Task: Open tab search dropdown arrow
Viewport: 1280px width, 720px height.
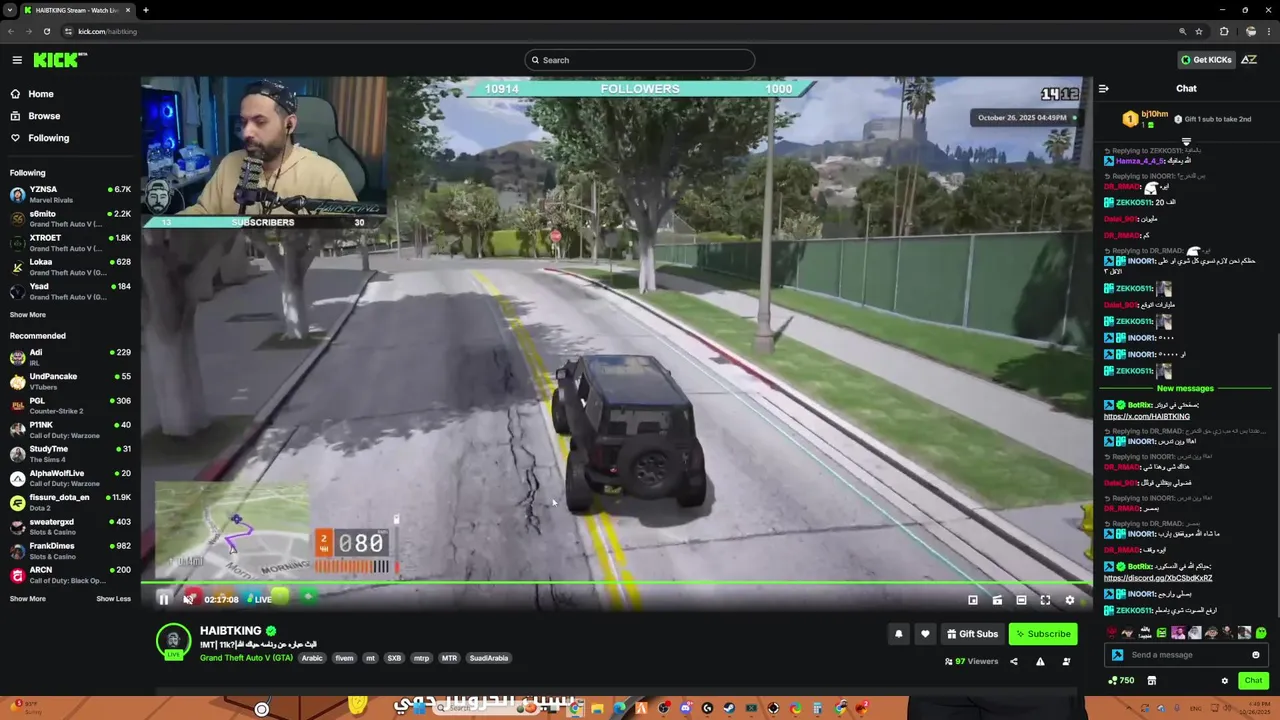Action: click(x=9, y=10)
